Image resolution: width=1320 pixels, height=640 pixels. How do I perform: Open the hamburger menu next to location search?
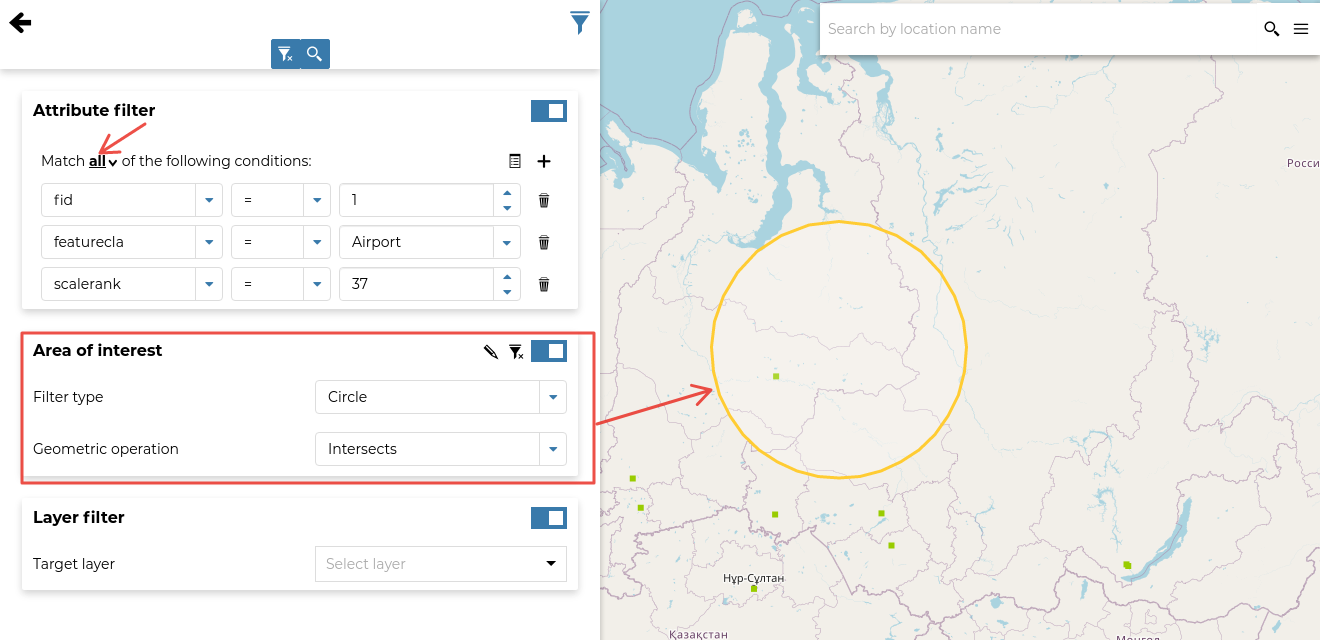[x=1301, y=28]
